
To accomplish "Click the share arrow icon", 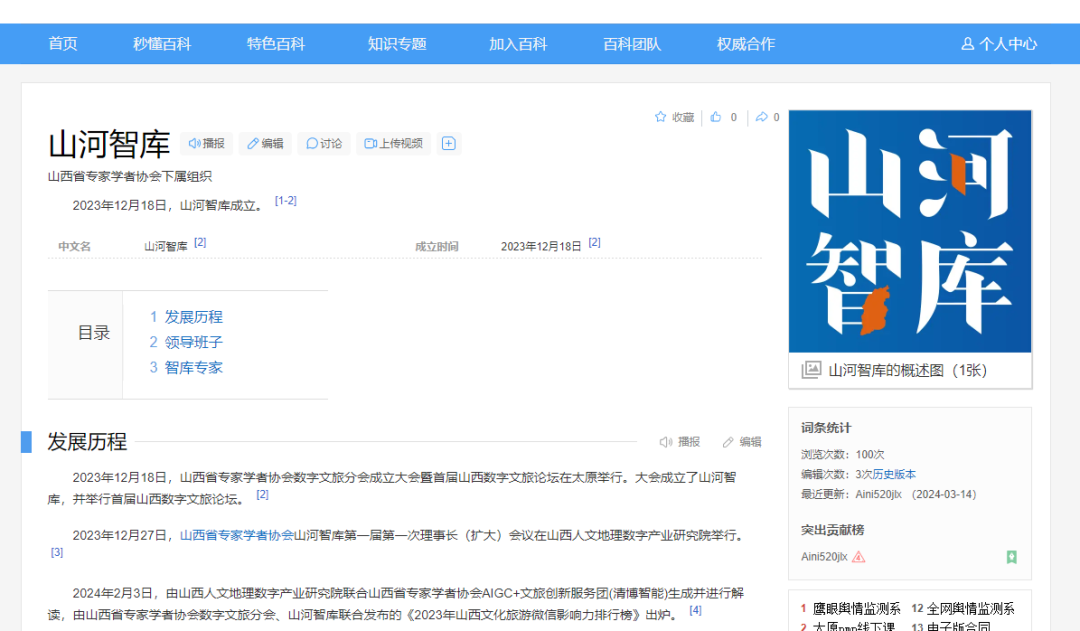I will (761, 117).
